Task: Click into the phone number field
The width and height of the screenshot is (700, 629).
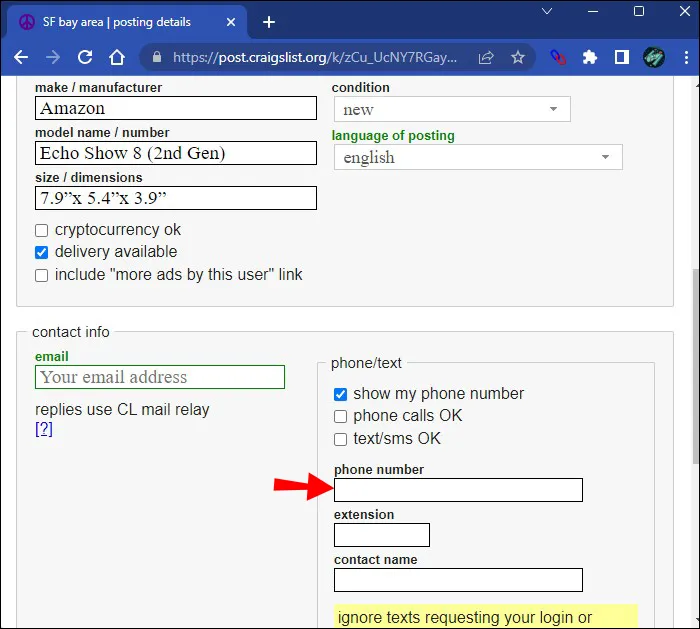Action: [458, 490]
